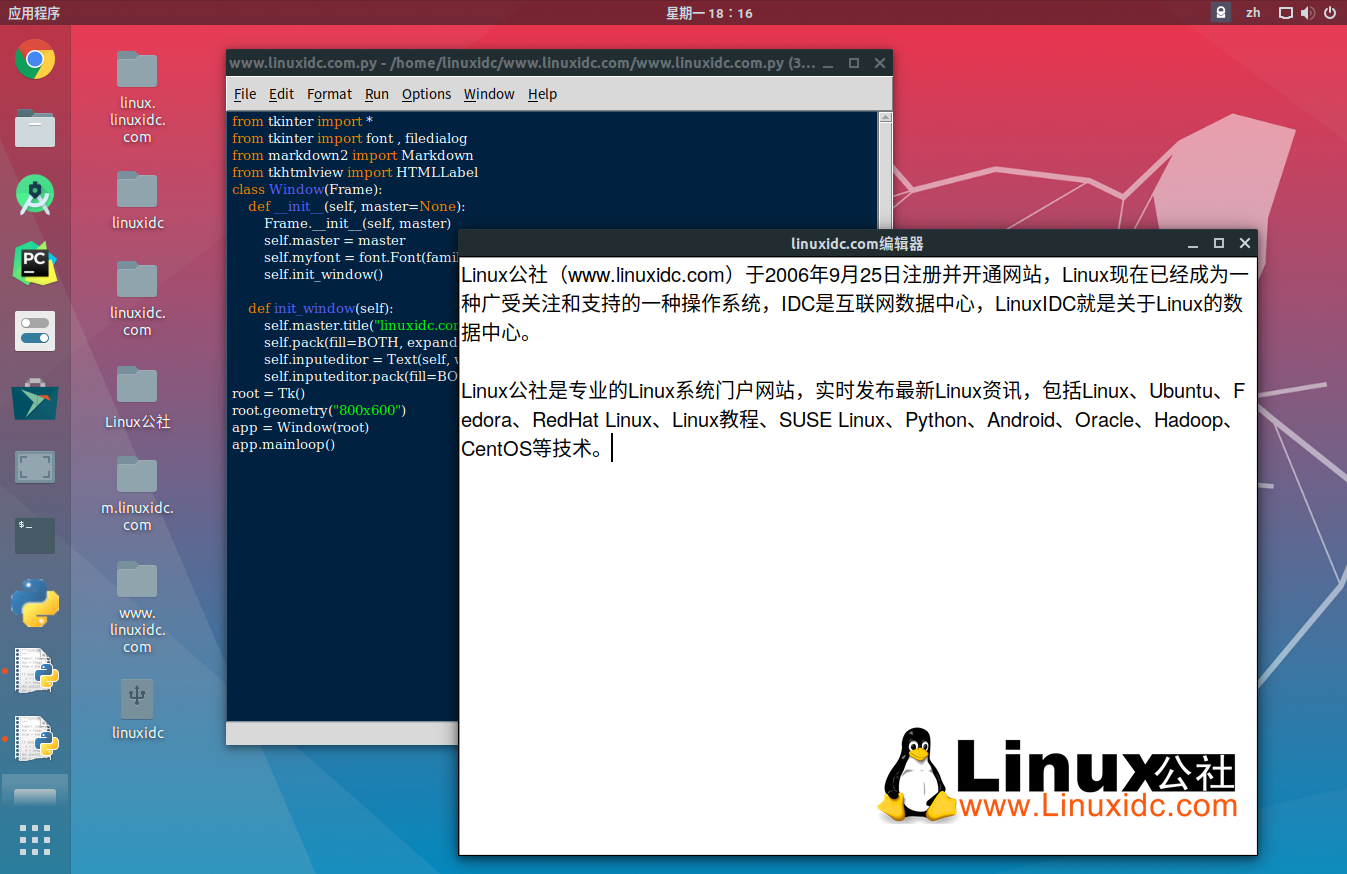This screenshot has width=1347, height=874.
Task: Launch the Screenshot tool from the dock
Action: [x=35, y=467]
